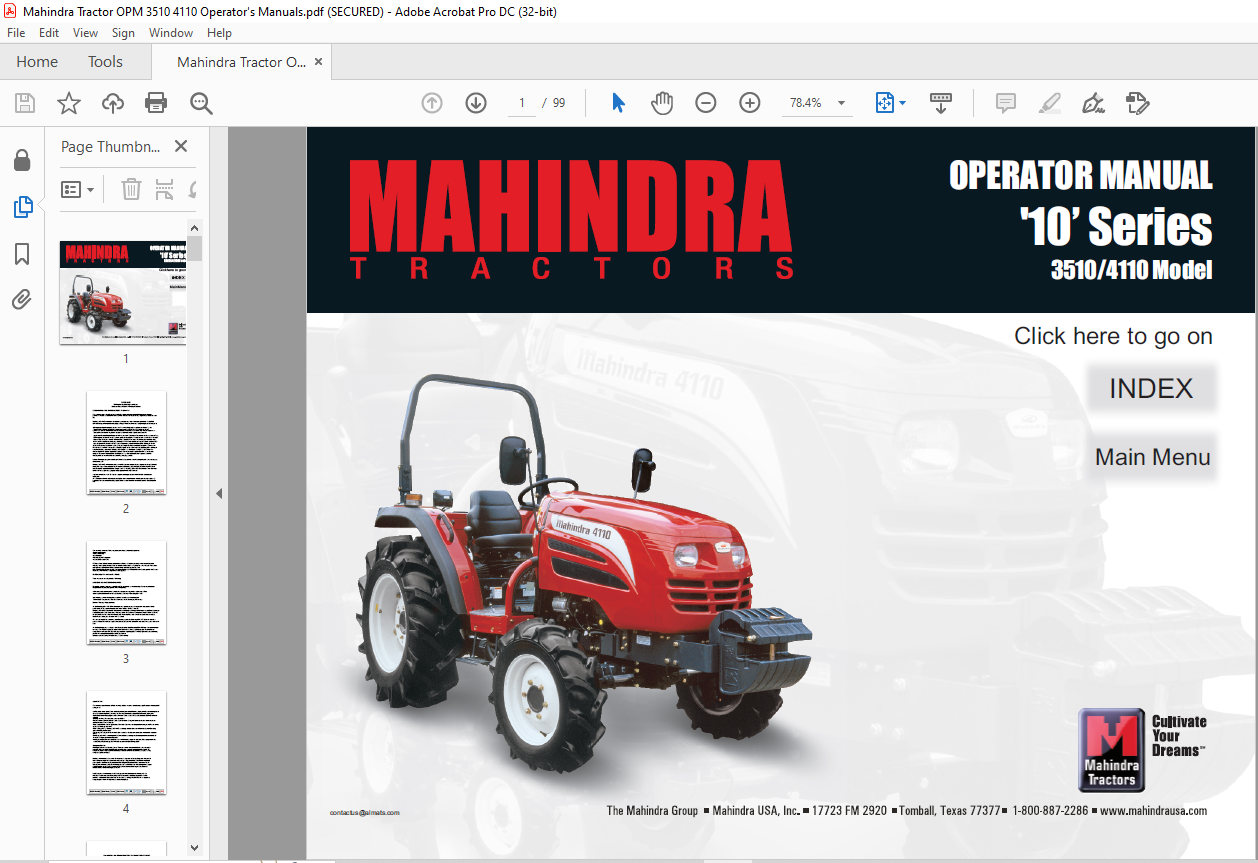The height and width of the screenshot is (863, 1258).
Task: Expand fit page options arrow
Action: click(902, 103)
